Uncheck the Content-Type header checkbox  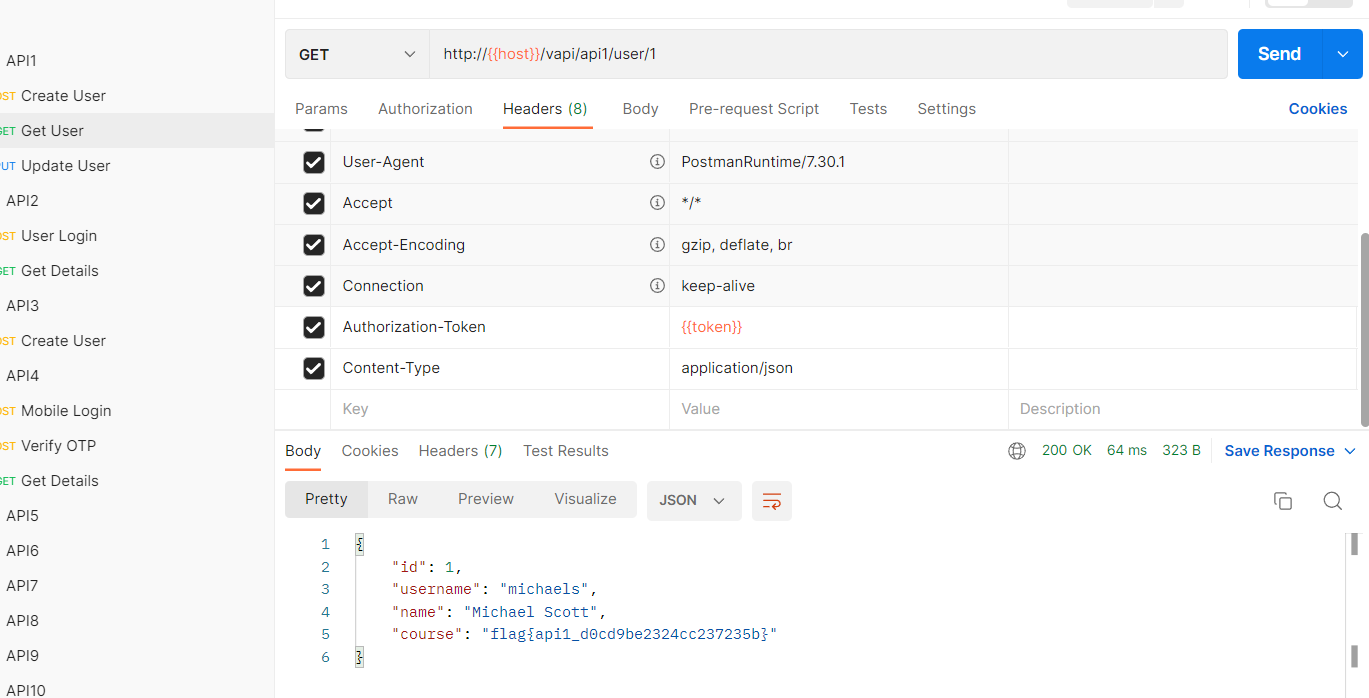[x=314, y=368]
